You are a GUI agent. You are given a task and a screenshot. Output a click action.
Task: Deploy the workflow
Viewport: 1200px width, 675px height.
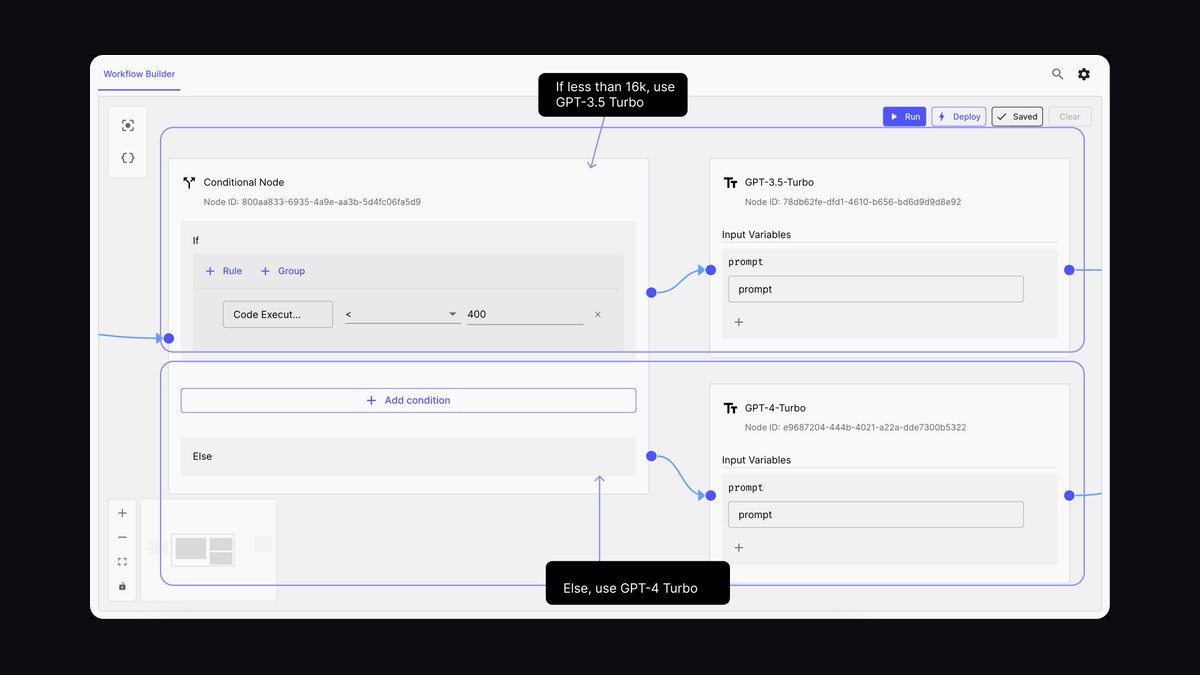[x=959, y=116]
